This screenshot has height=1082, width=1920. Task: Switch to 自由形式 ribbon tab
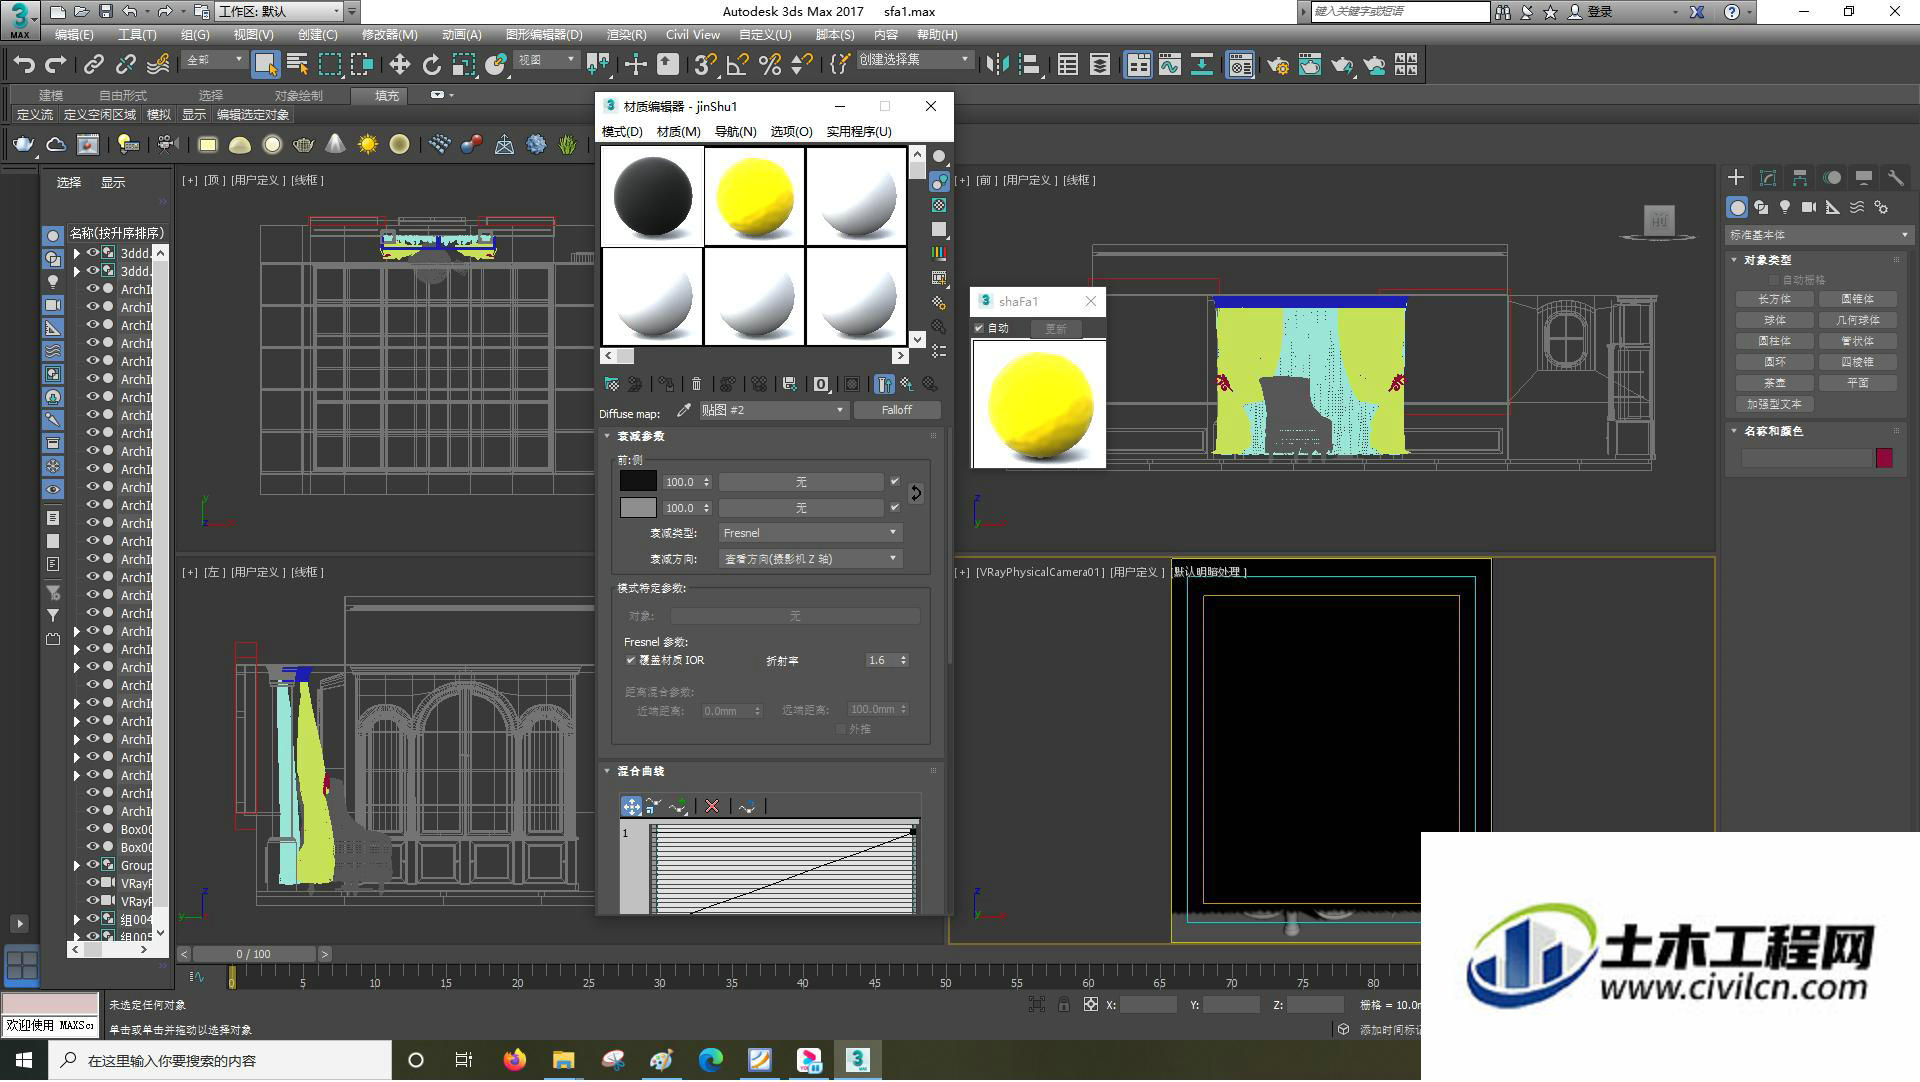coord(123,96)
